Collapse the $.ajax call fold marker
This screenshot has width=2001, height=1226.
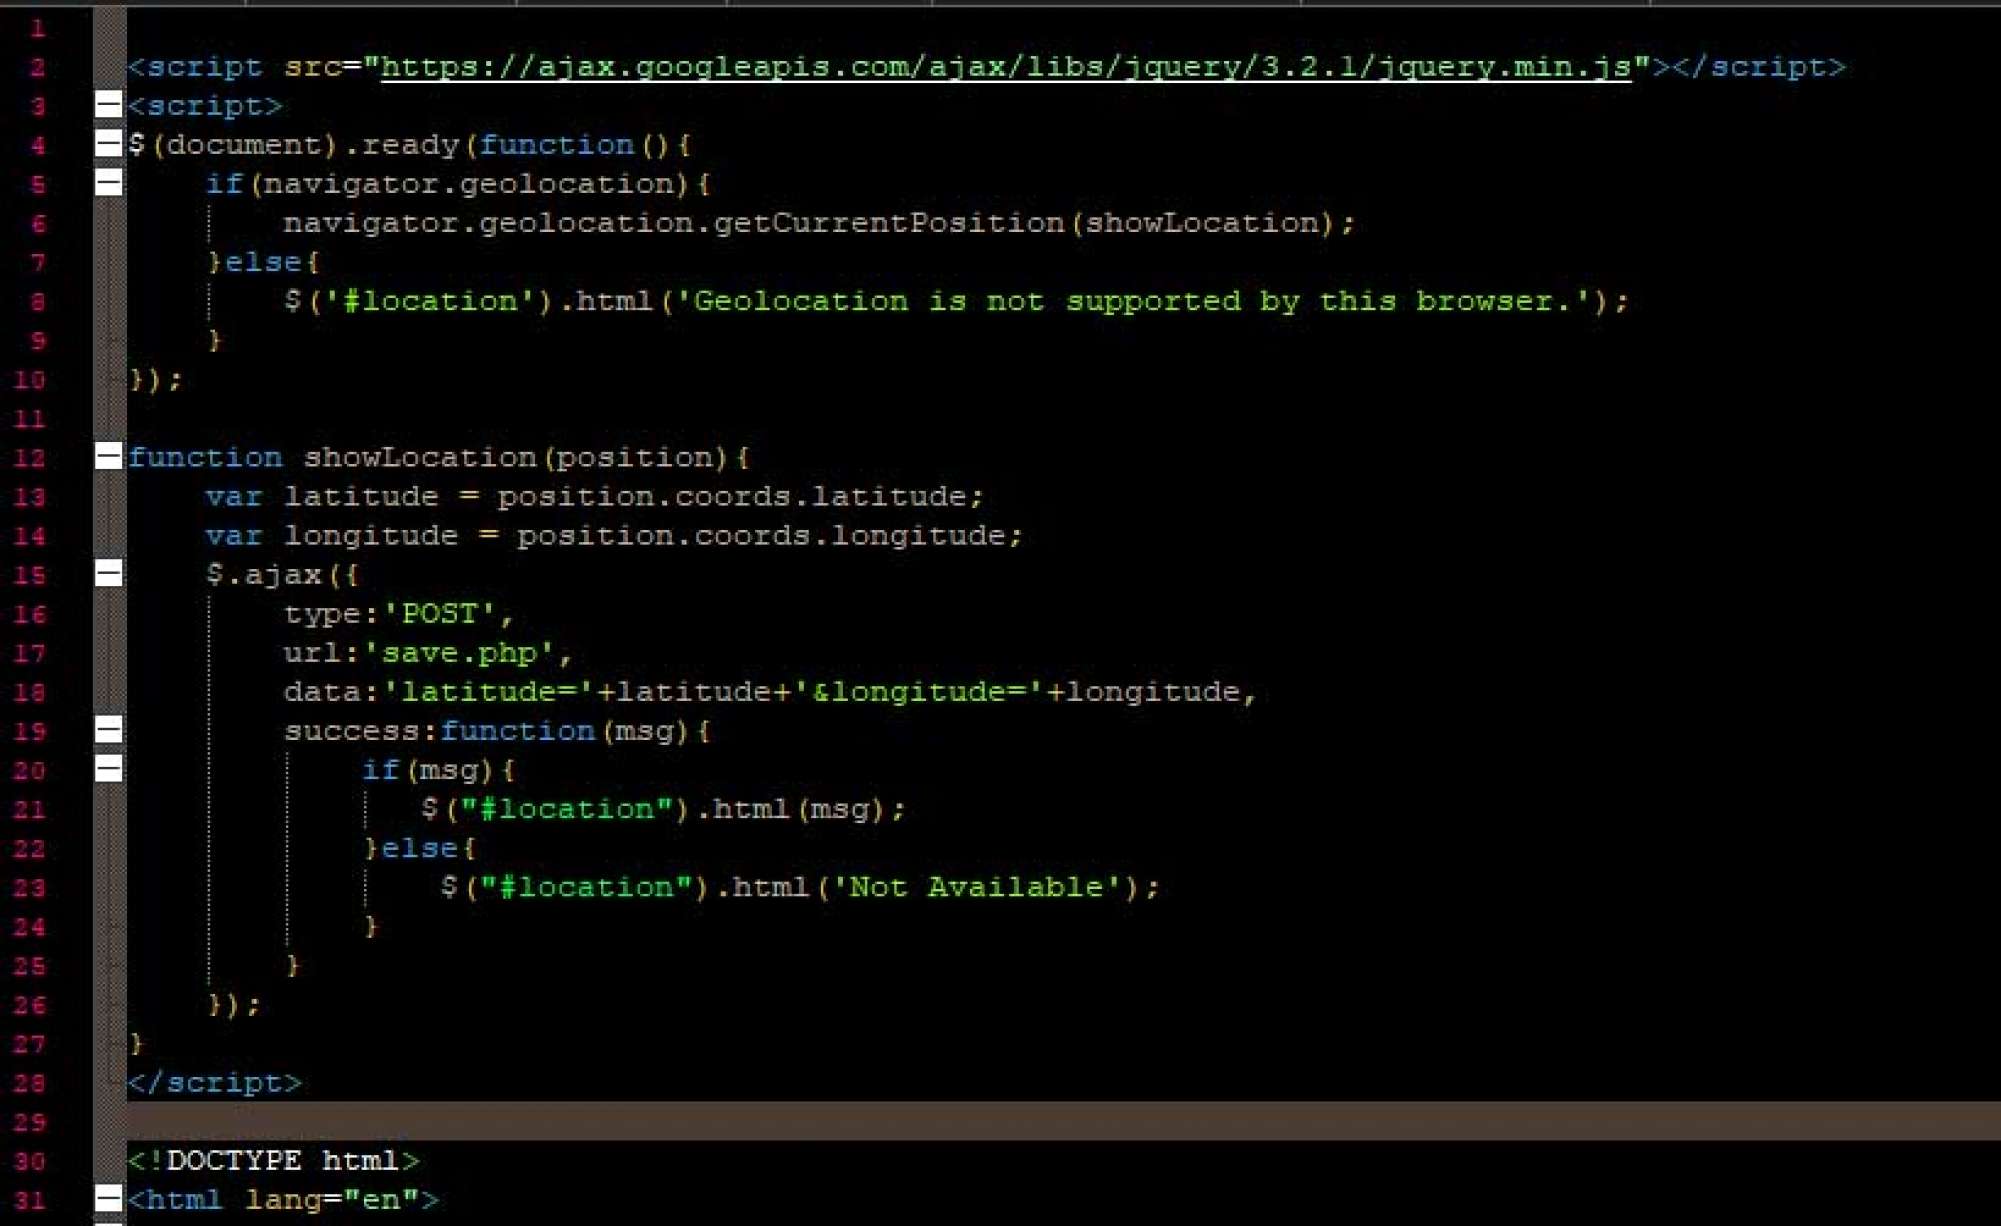(108, 573)
